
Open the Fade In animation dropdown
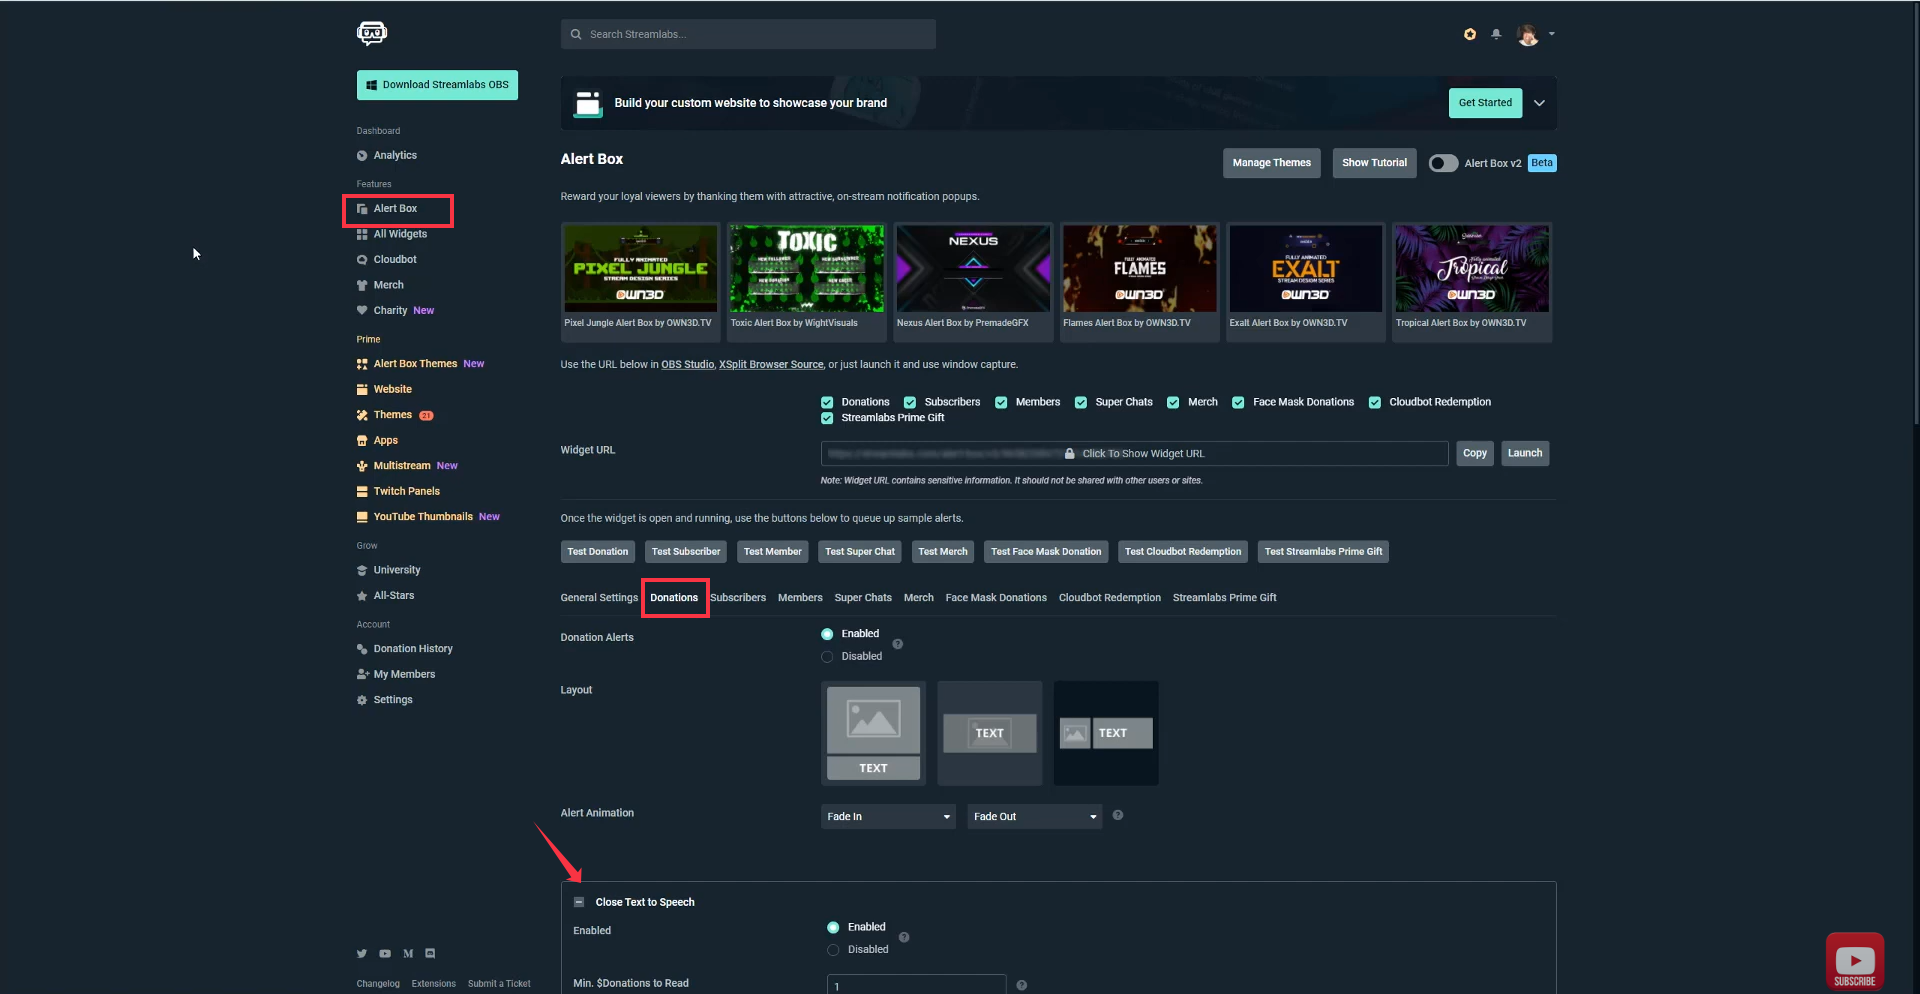coord(887,816)
